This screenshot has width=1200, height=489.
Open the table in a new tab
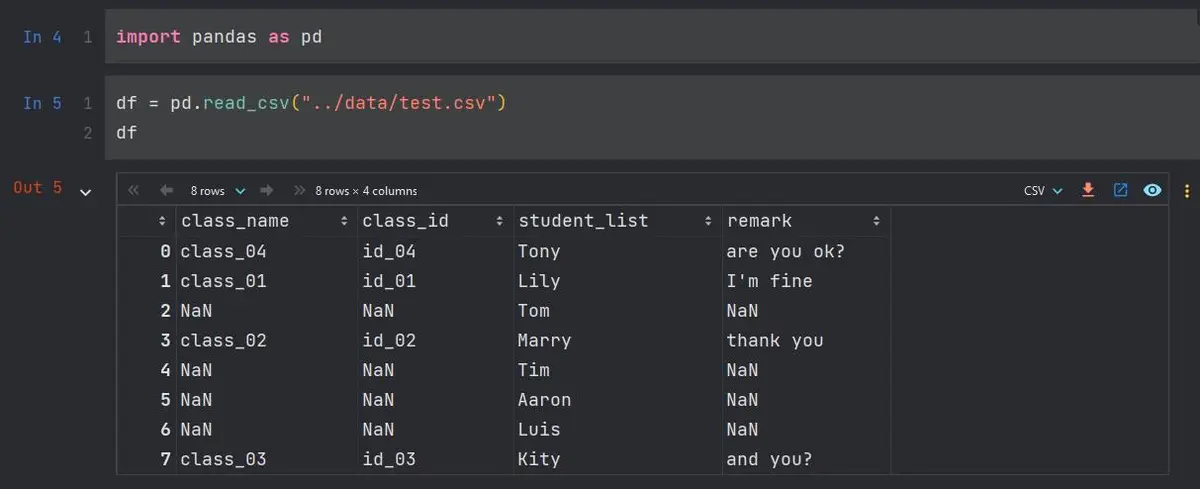click(x=1120, y=190)
